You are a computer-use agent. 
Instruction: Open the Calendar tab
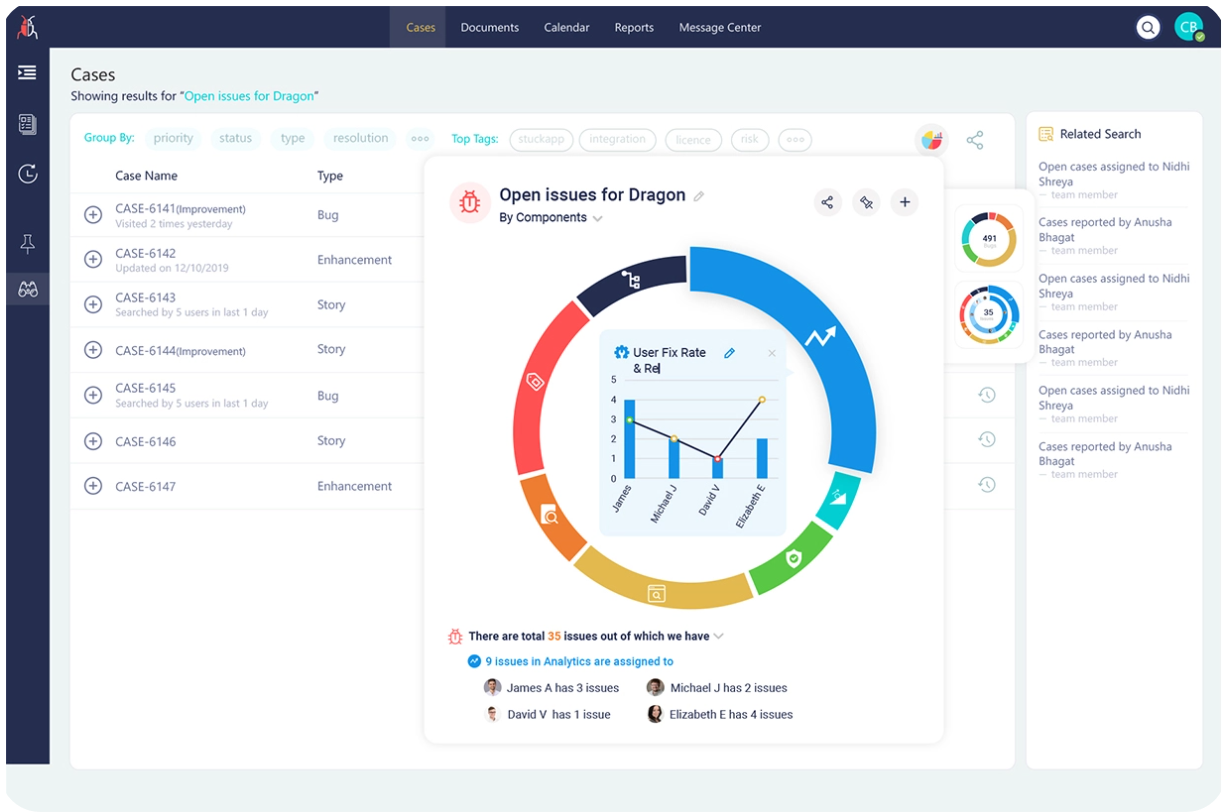pos(567,28)
